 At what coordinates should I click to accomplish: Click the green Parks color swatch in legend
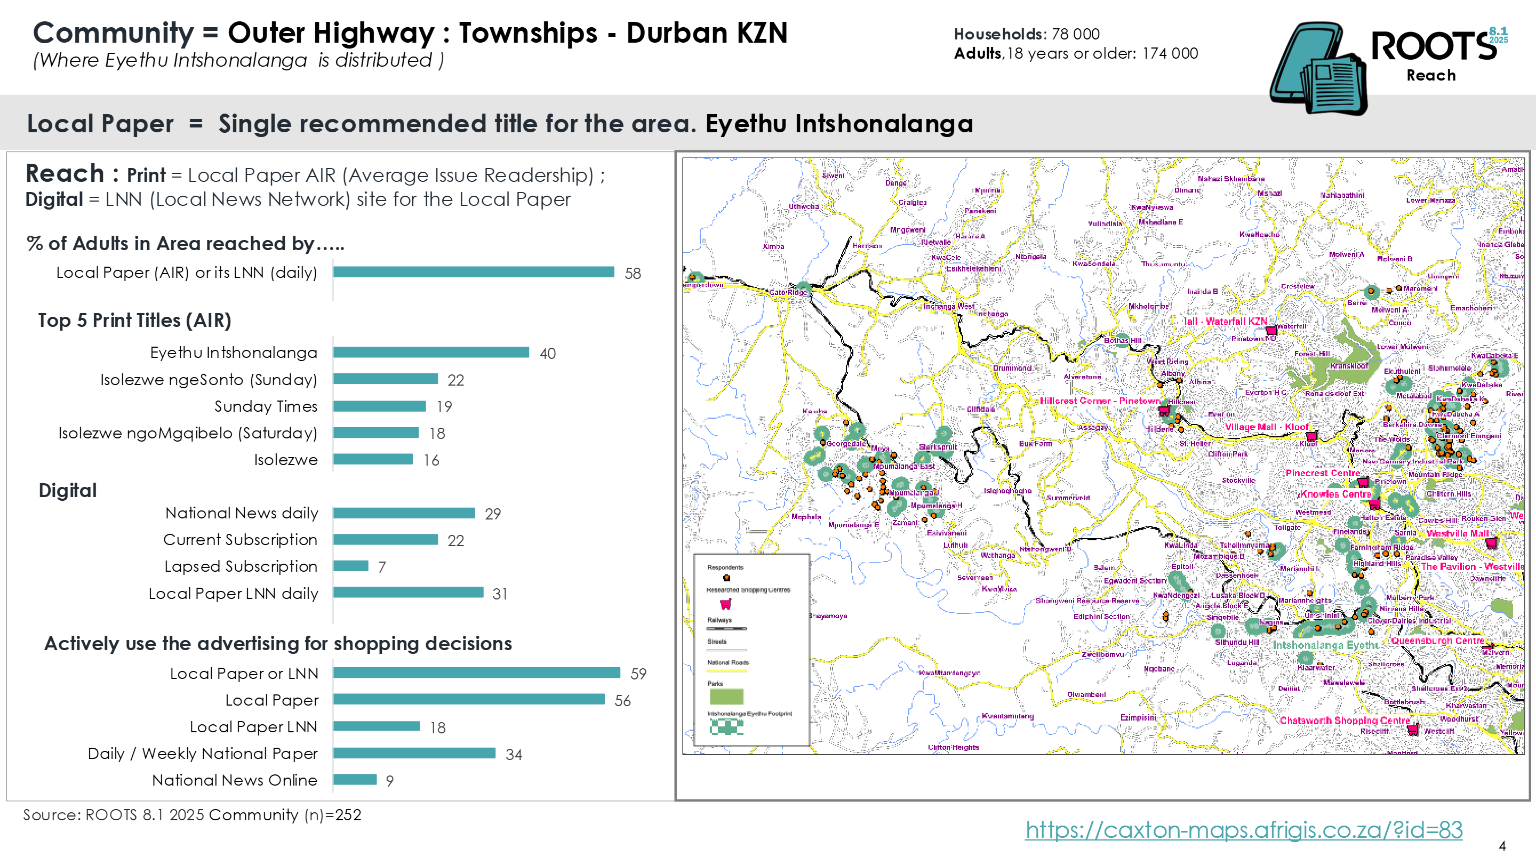coord(727,696)
